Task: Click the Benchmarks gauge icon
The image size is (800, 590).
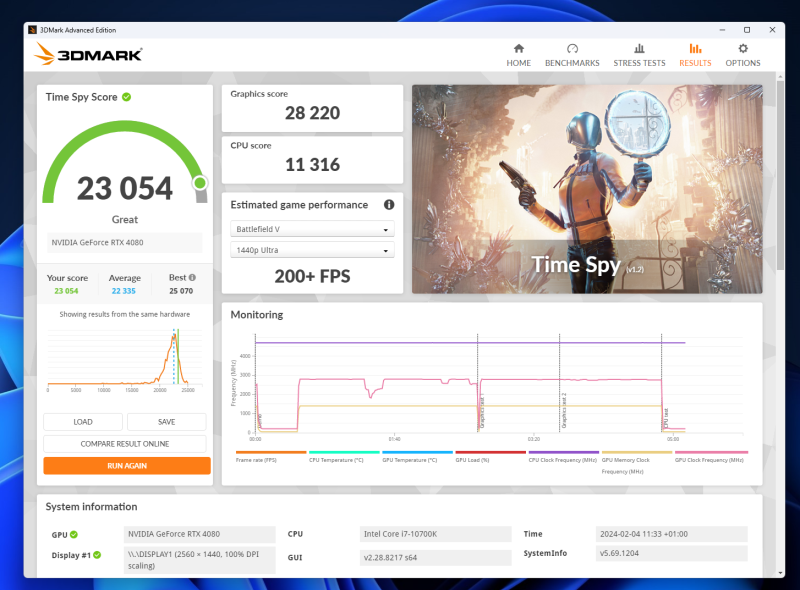Action: pos(572,48)
